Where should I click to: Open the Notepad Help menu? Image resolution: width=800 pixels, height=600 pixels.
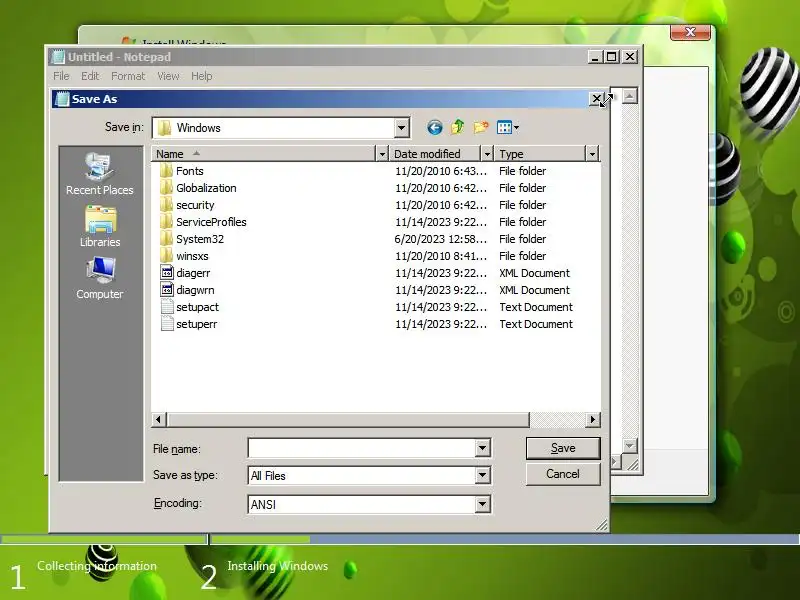202,76
